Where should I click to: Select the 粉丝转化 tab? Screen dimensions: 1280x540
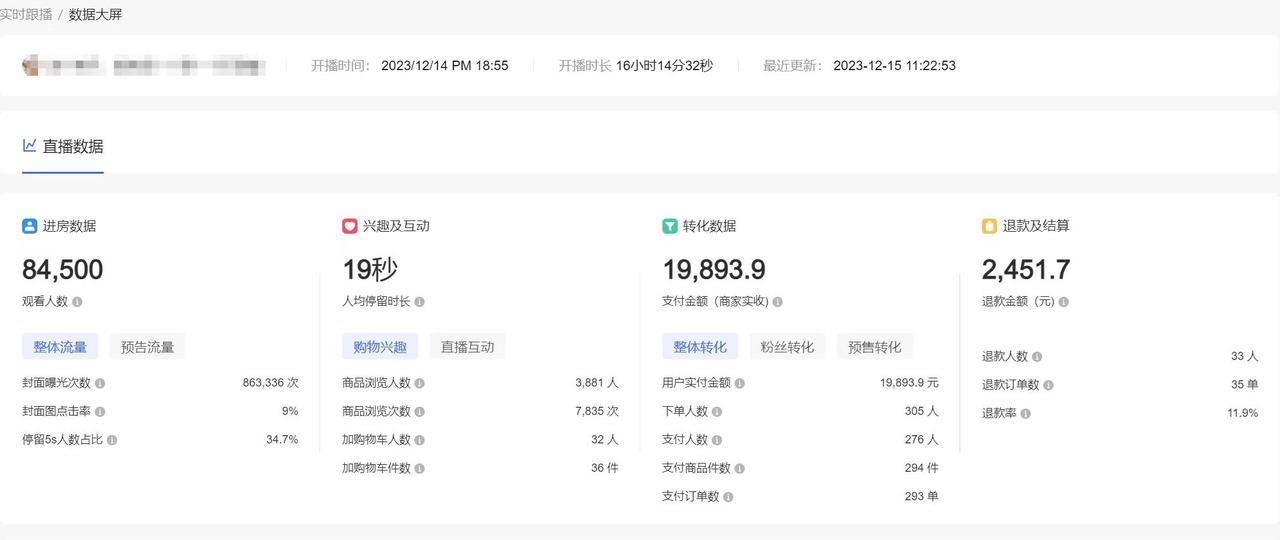(x=787, y=347)
